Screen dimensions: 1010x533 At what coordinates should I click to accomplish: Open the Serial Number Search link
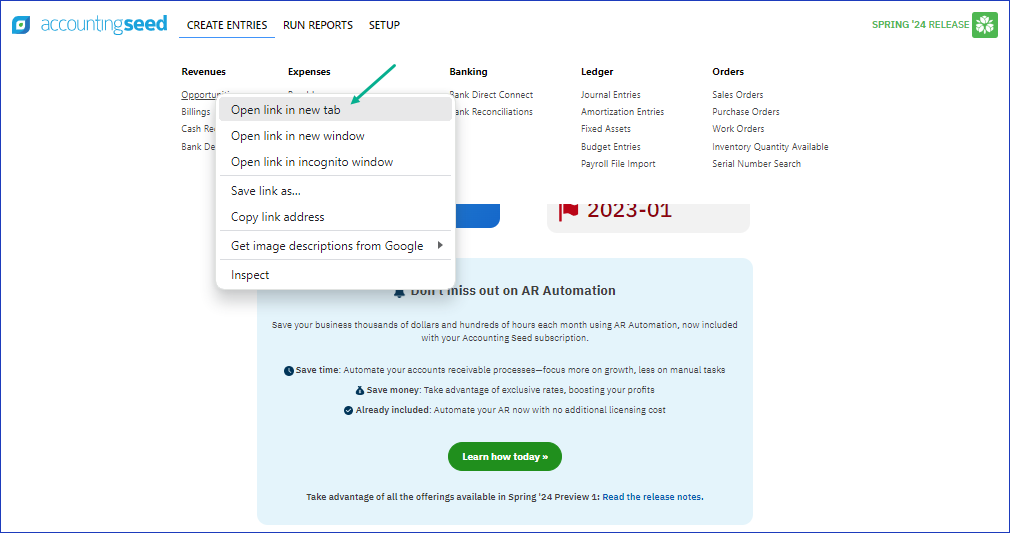coord(757,164)
